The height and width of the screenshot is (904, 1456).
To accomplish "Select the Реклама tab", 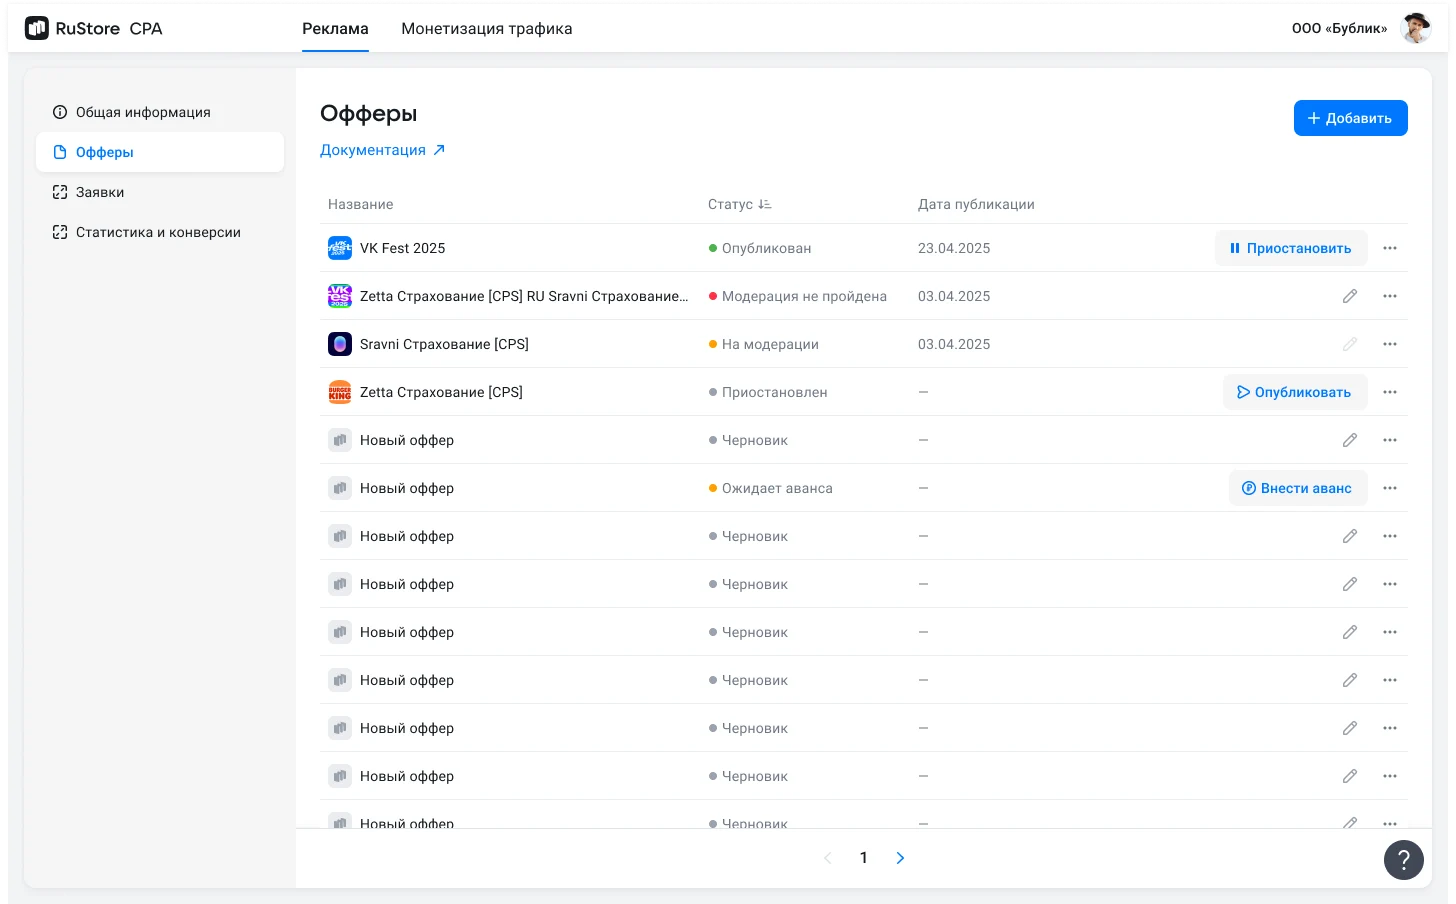I will tap(335, 28).
